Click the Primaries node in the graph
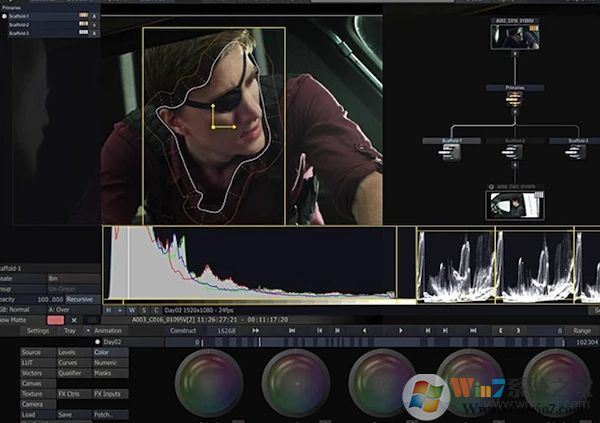The height and width of the screenshot is (423, 600). 513,90
